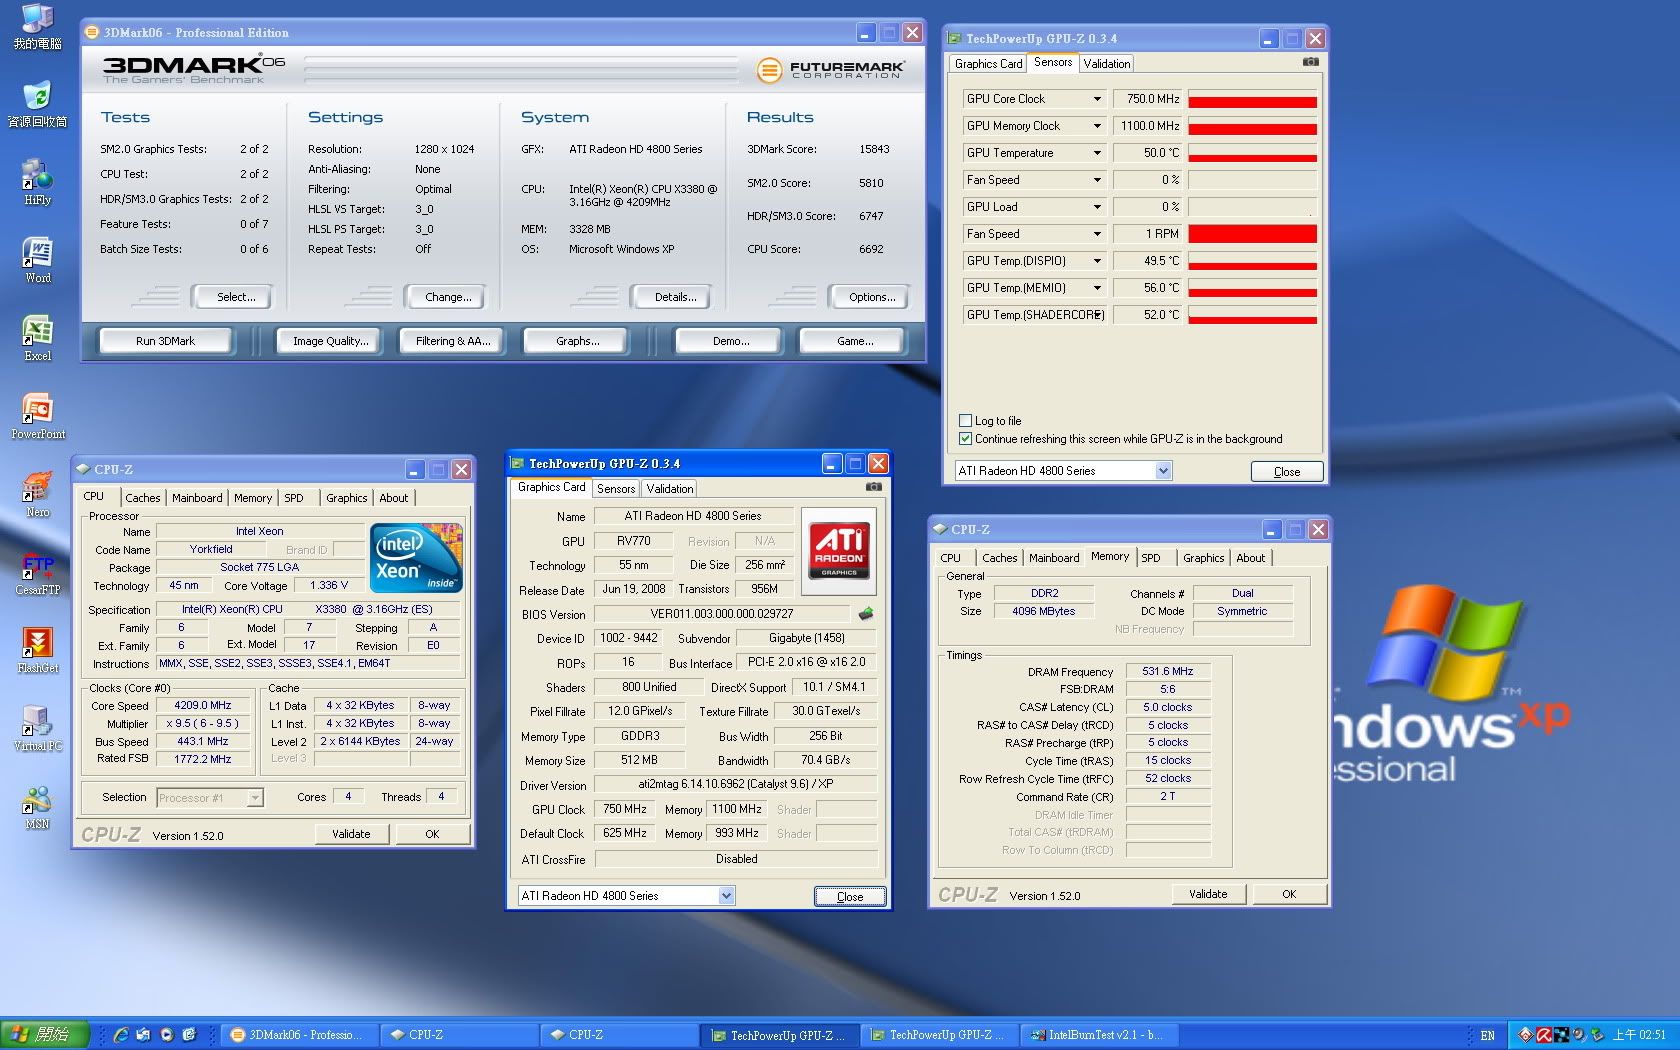Click Close in GPU-Z Sensors window
1680x1050 pixels.
(1287, 471)
